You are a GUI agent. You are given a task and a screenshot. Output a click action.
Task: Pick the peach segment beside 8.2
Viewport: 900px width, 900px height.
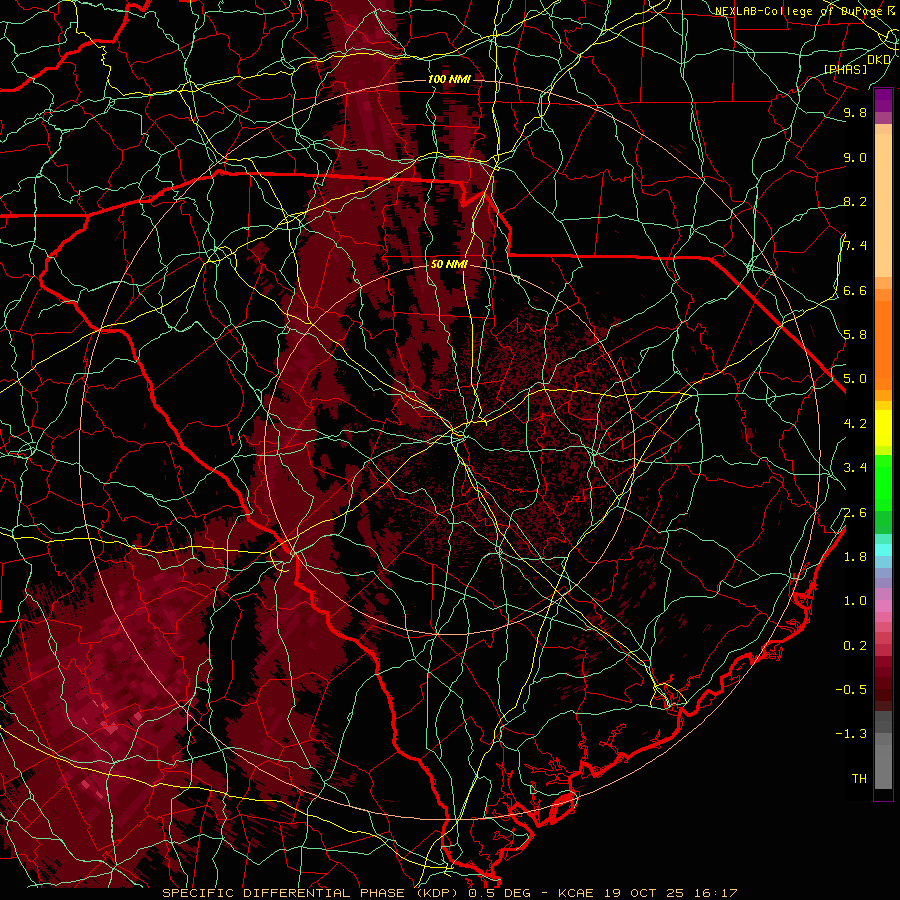(883, 205)
